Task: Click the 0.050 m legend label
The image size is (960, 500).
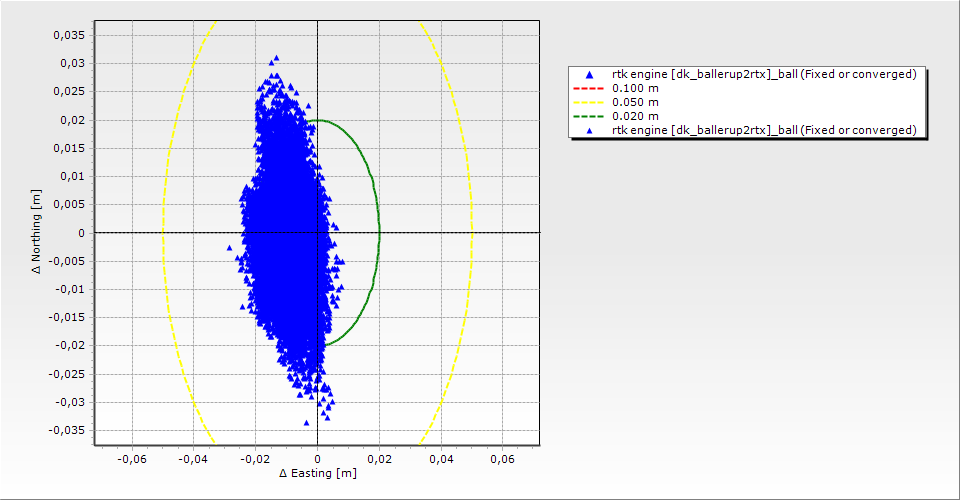Action: click(x=636, y=102)
